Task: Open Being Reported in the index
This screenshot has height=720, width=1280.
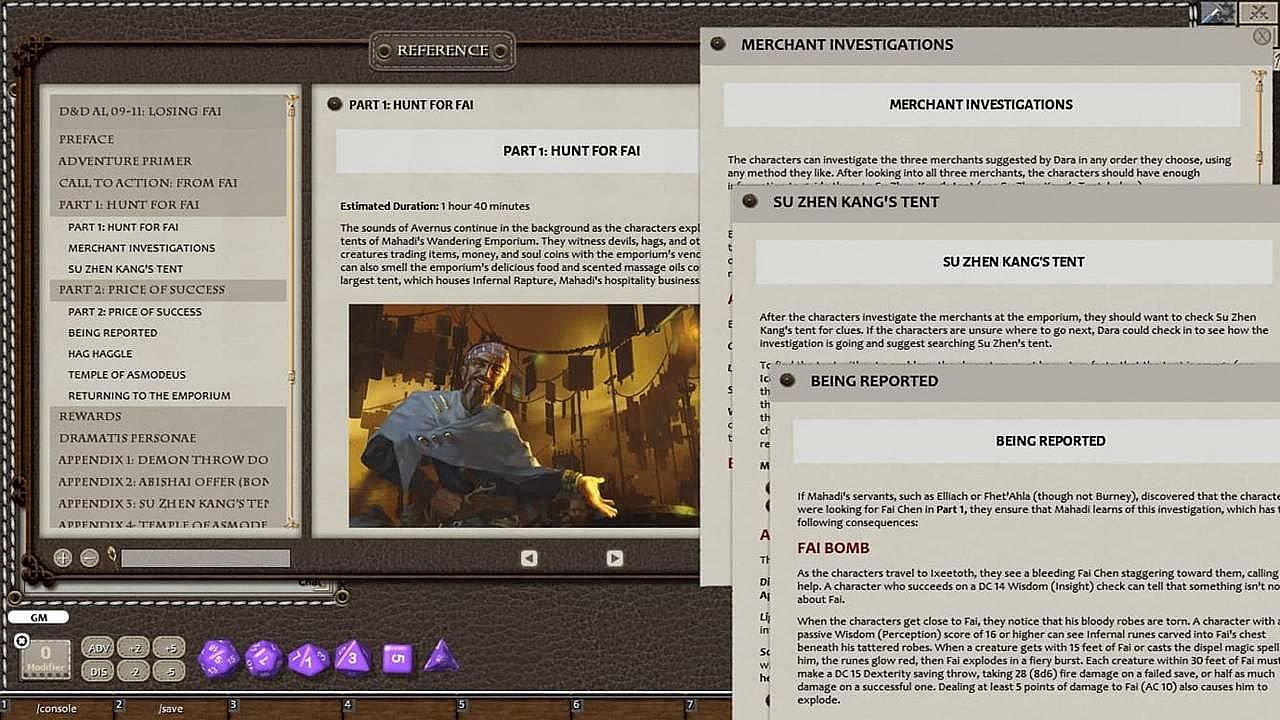Action: [x=113, y=333]
